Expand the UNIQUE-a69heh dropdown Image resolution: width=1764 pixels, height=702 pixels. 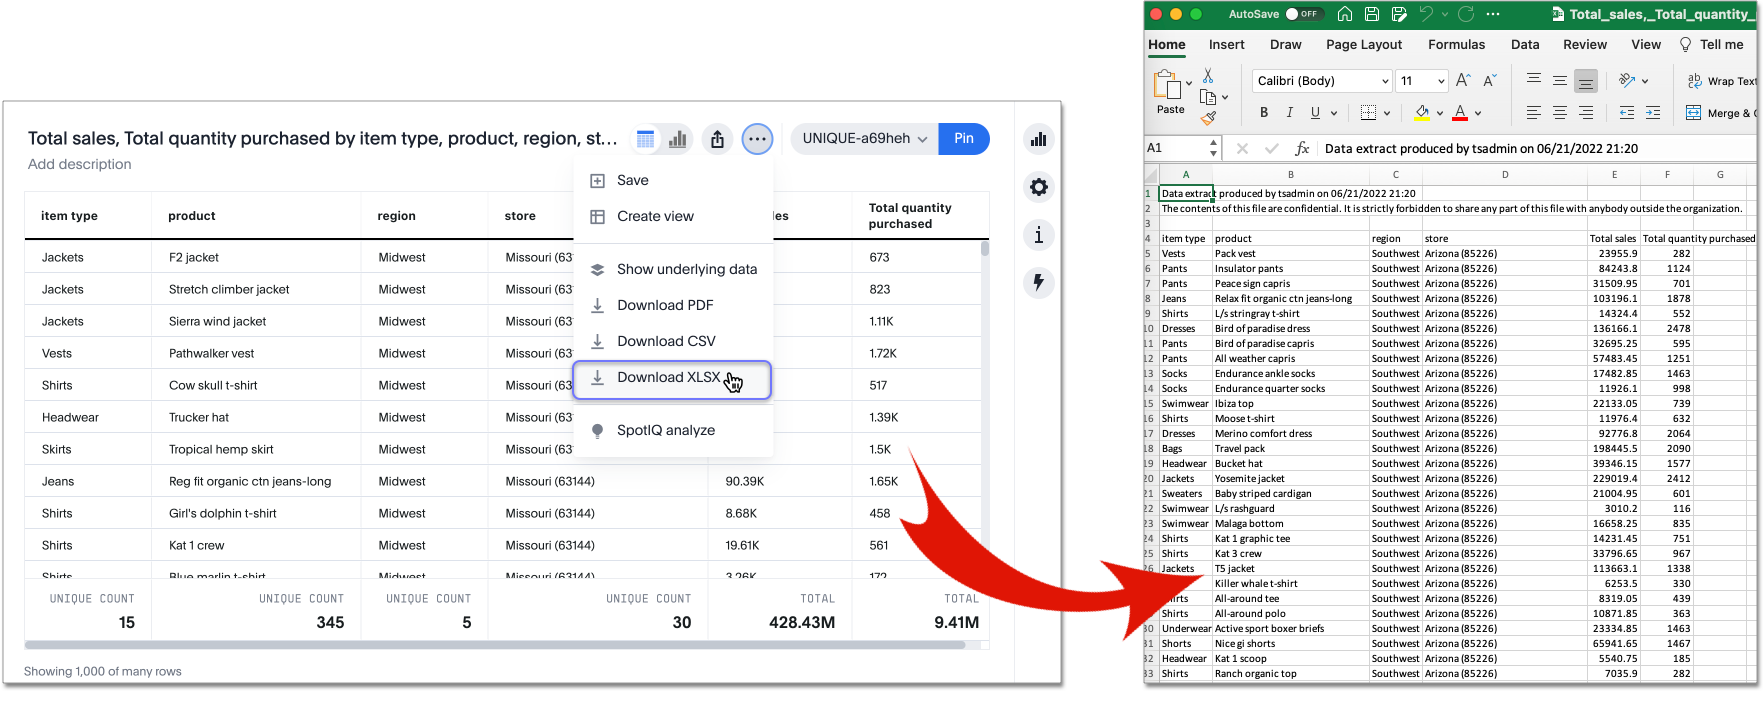tap(864, 139)
